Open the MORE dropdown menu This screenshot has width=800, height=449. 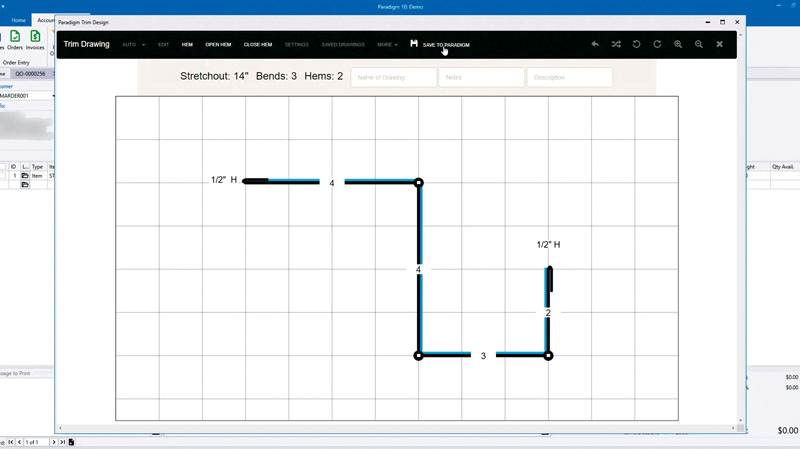click(x=387, y=44)
